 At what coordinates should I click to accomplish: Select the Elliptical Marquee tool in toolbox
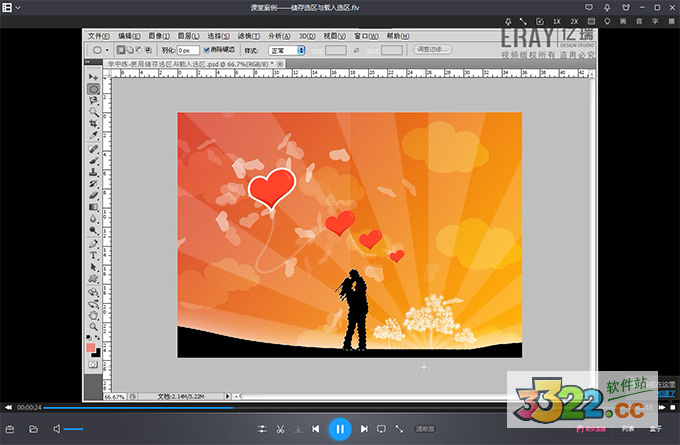[94, 89]
